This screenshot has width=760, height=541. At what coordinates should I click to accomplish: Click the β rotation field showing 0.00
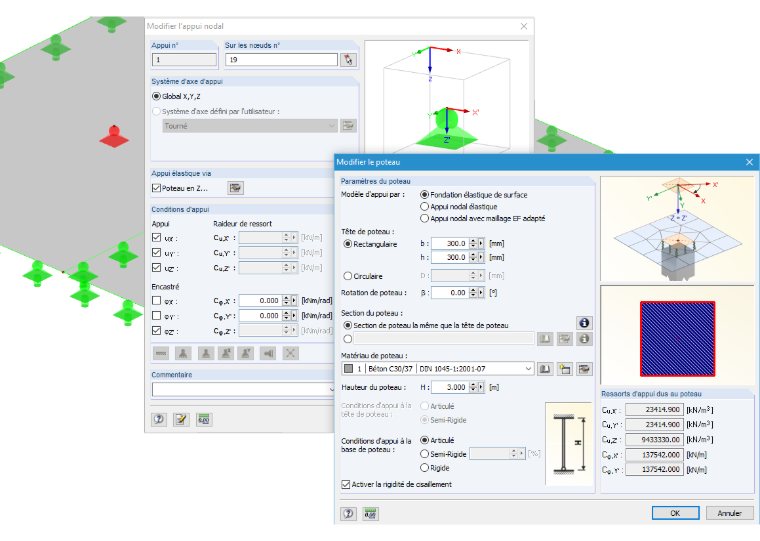[450, 293]
